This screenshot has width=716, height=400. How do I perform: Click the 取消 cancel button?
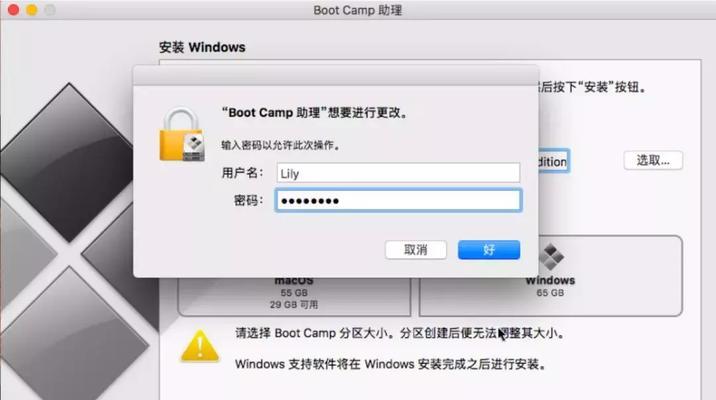(416, 250)
